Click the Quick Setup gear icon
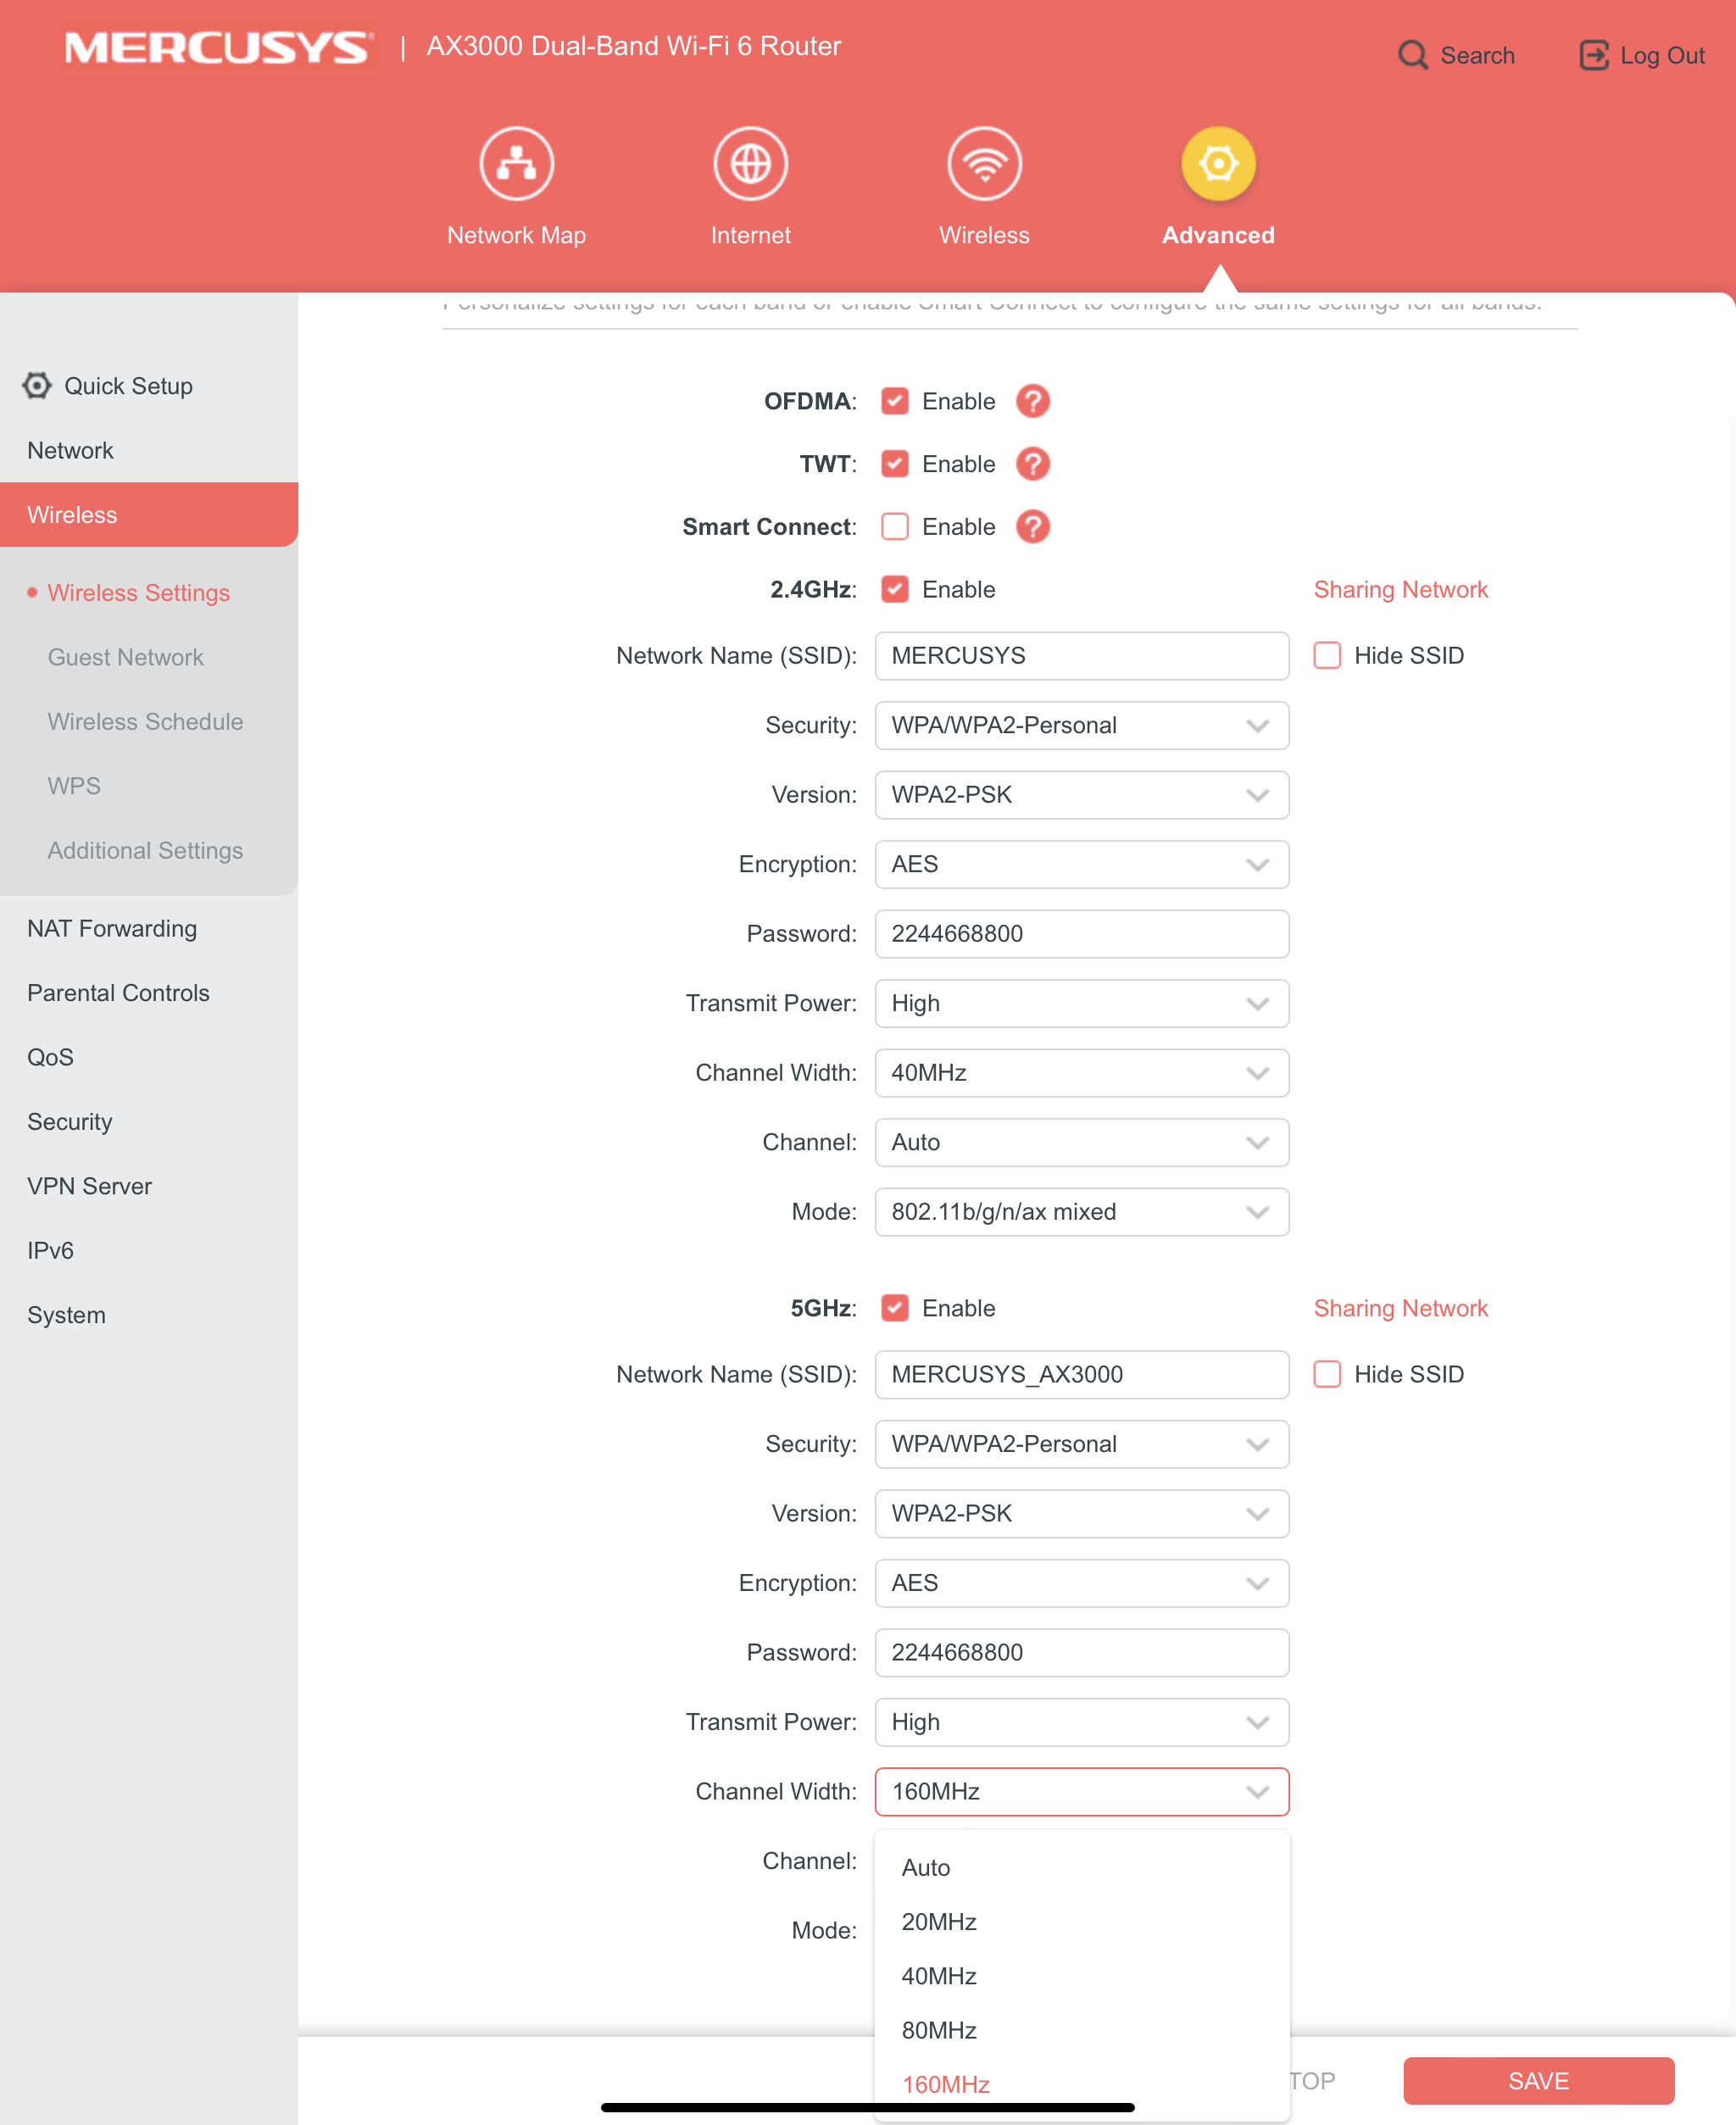Viewport: 1736px width, 2125px height. coord(37,386)
